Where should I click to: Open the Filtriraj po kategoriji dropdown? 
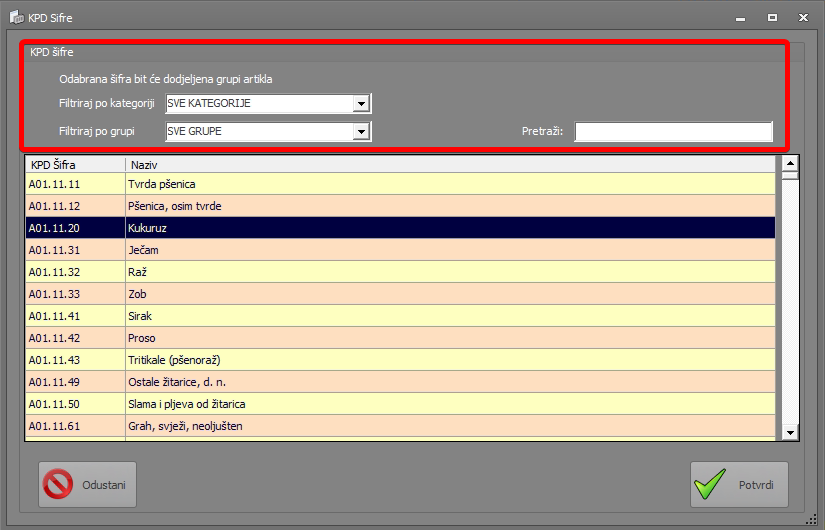[361, 104]
